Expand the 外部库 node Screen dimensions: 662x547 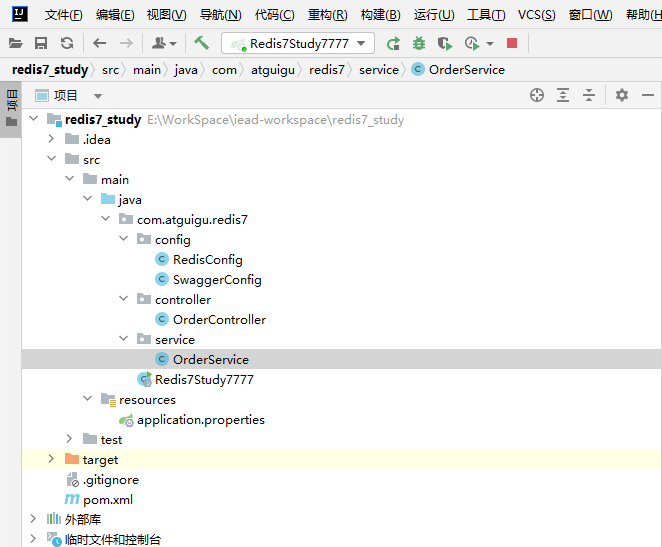click(x=33, y=519)
